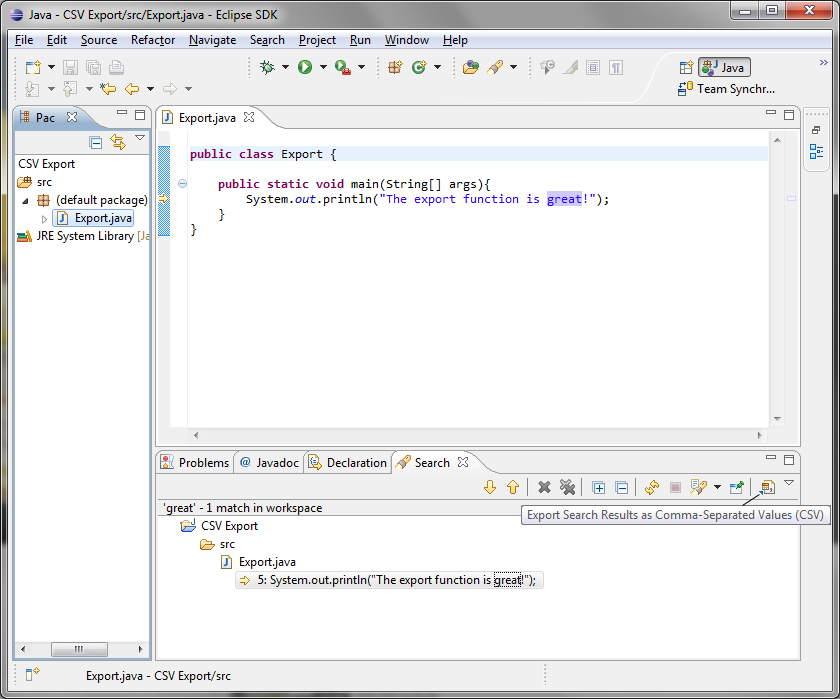This screenshot has height=699, width=840.
Task: Run the program with the green Run button
Action: (305, 67)
